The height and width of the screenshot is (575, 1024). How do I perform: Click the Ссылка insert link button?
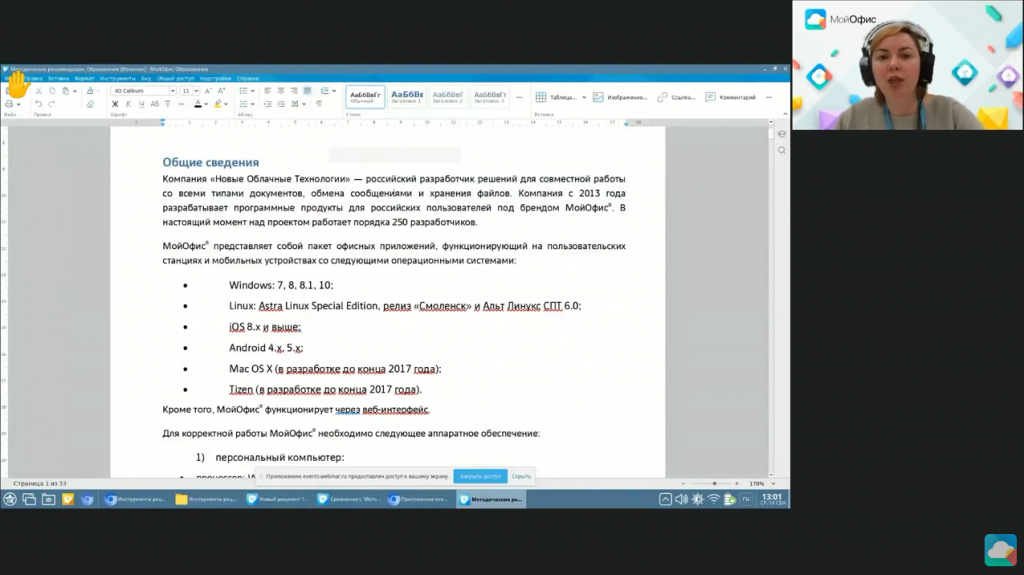[676, 97]
